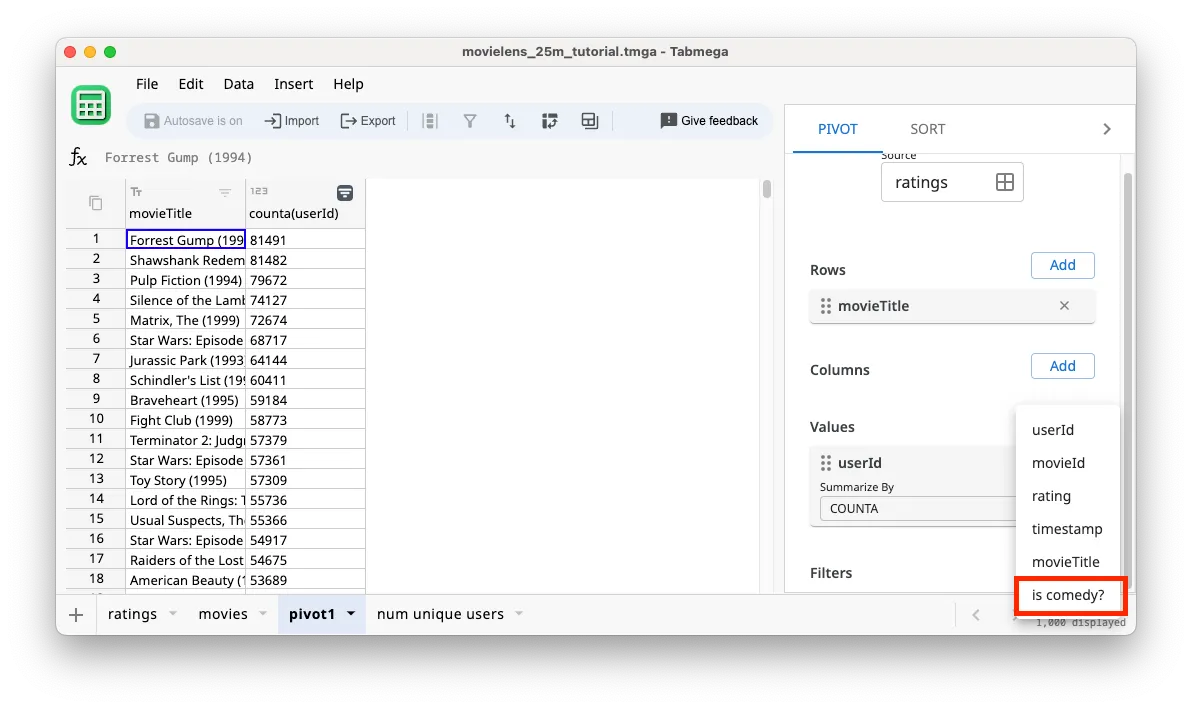Add a field to Rows
Screen dimensions: 1192x709
coord(1062,265)
